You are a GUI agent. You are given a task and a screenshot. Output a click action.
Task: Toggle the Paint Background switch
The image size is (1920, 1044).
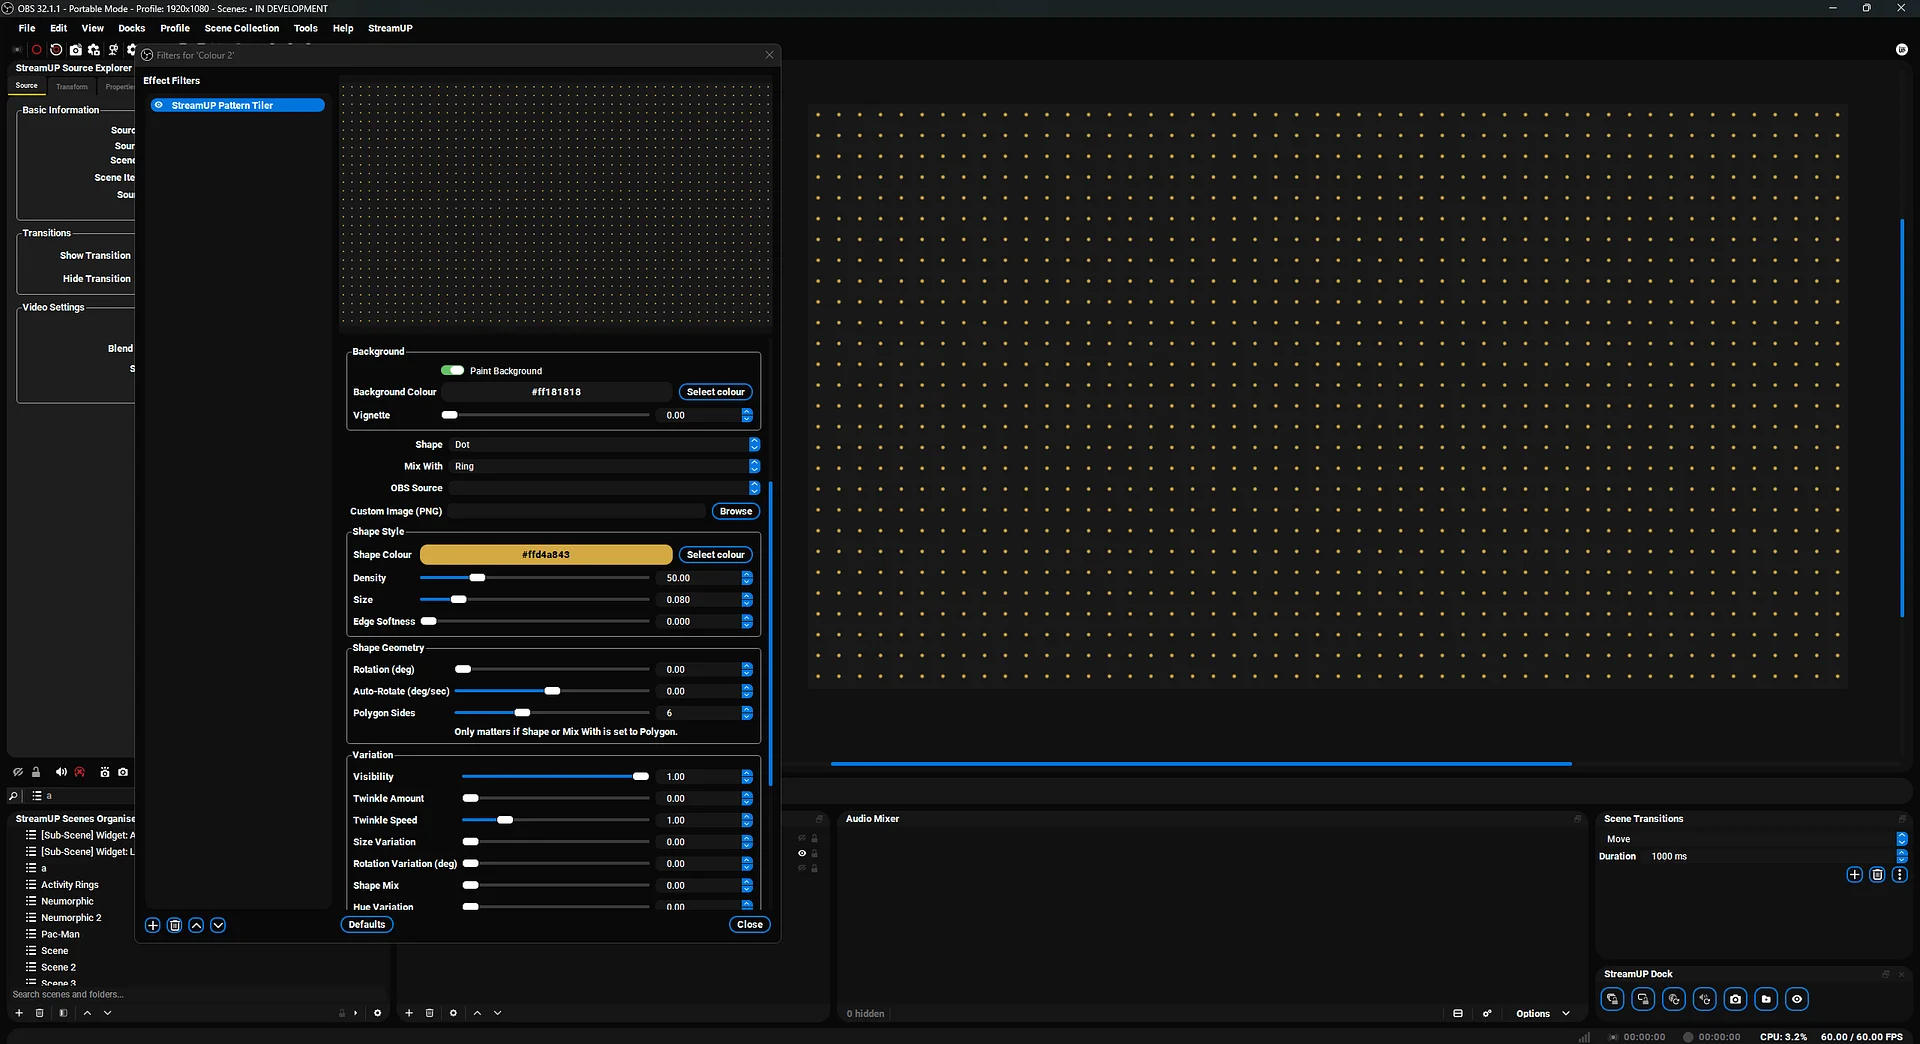coord(452,370)
